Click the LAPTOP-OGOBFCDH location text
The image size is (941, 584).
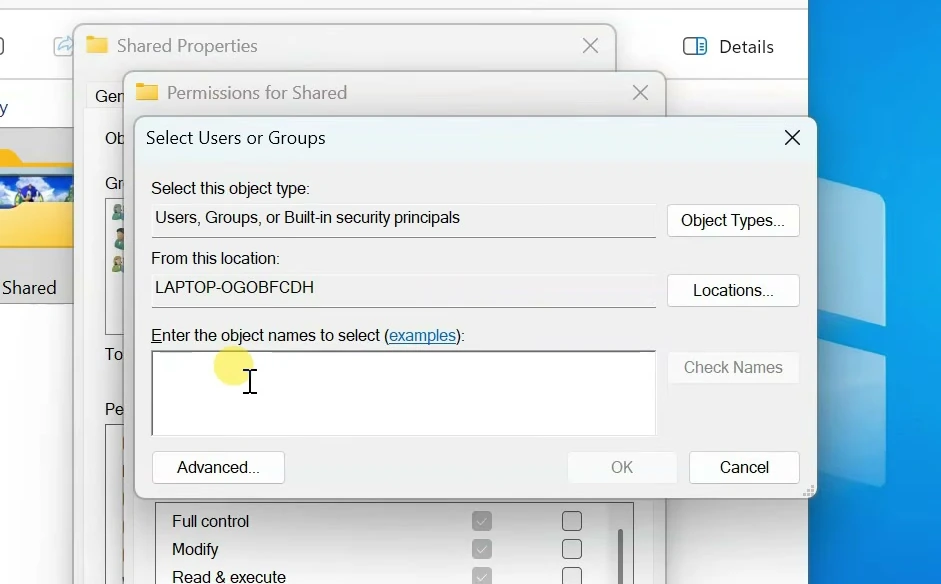tap(234, 287)
